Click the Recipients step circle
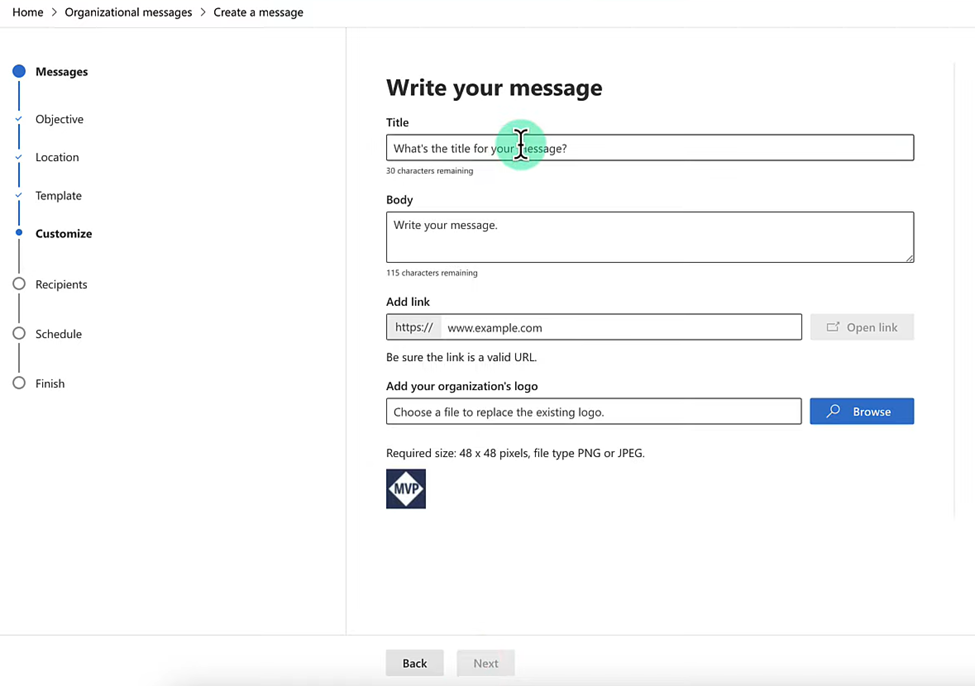 click(x=19, y=284)
